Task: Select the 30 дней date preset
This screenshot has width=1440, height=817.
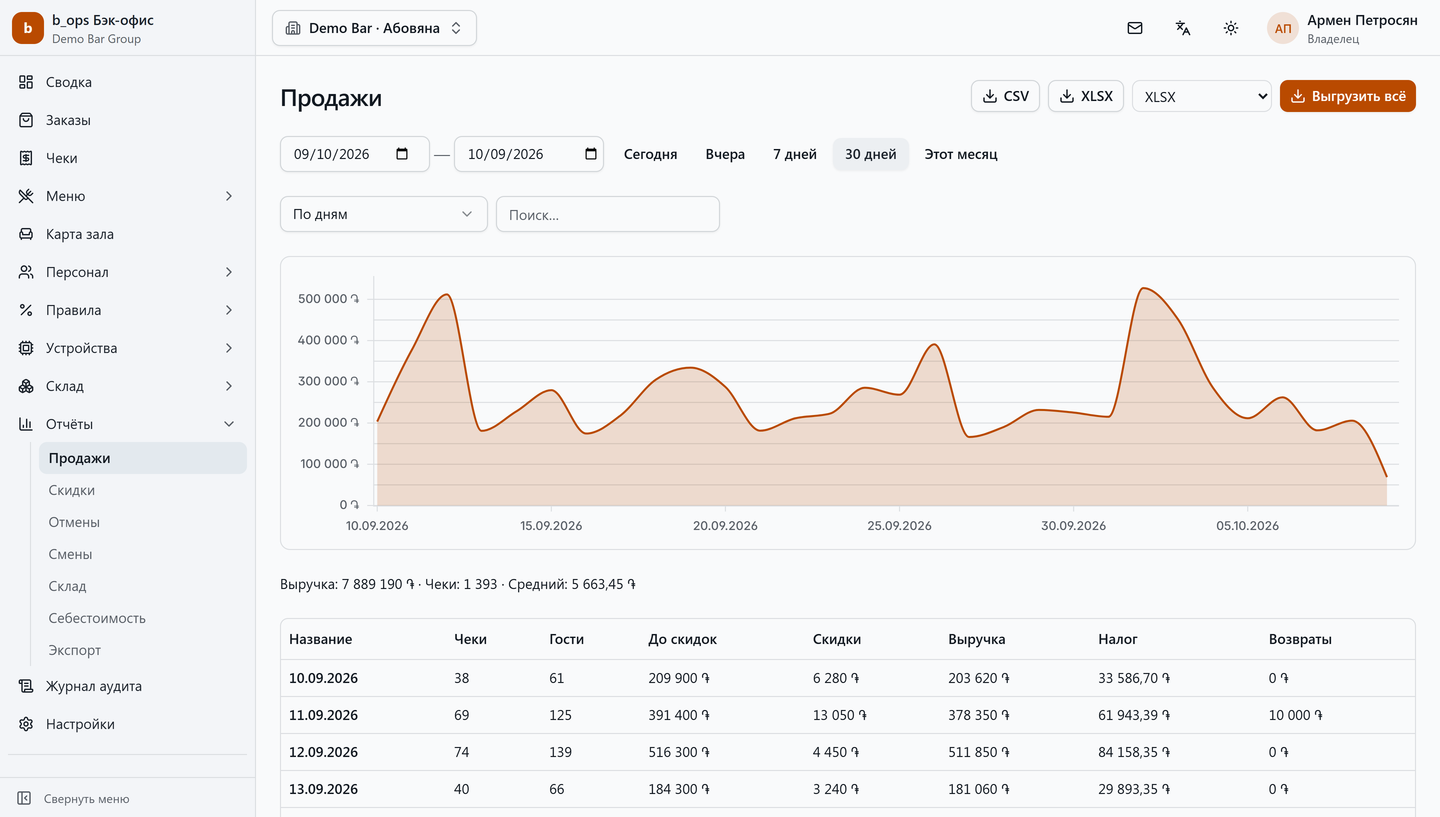Action: (871, 154)
